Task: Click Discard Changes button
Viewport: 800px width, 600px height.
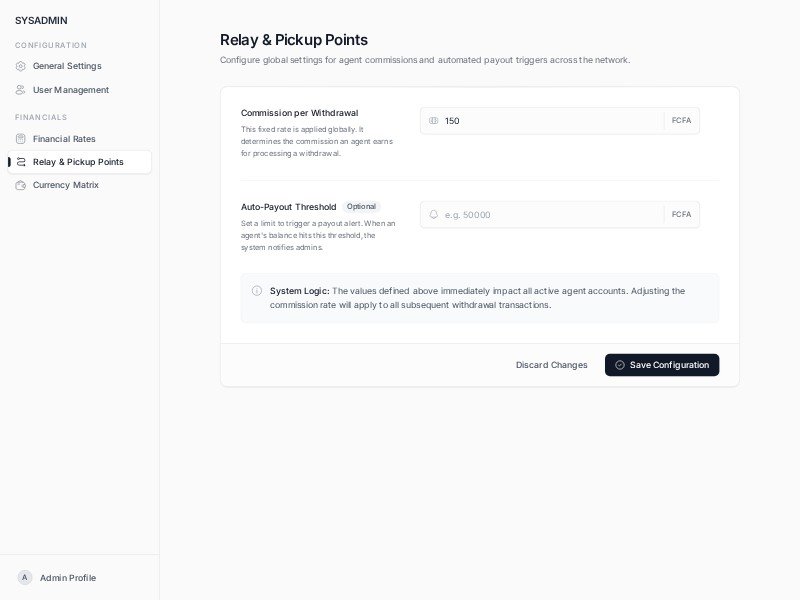Action: click(552, 365)
